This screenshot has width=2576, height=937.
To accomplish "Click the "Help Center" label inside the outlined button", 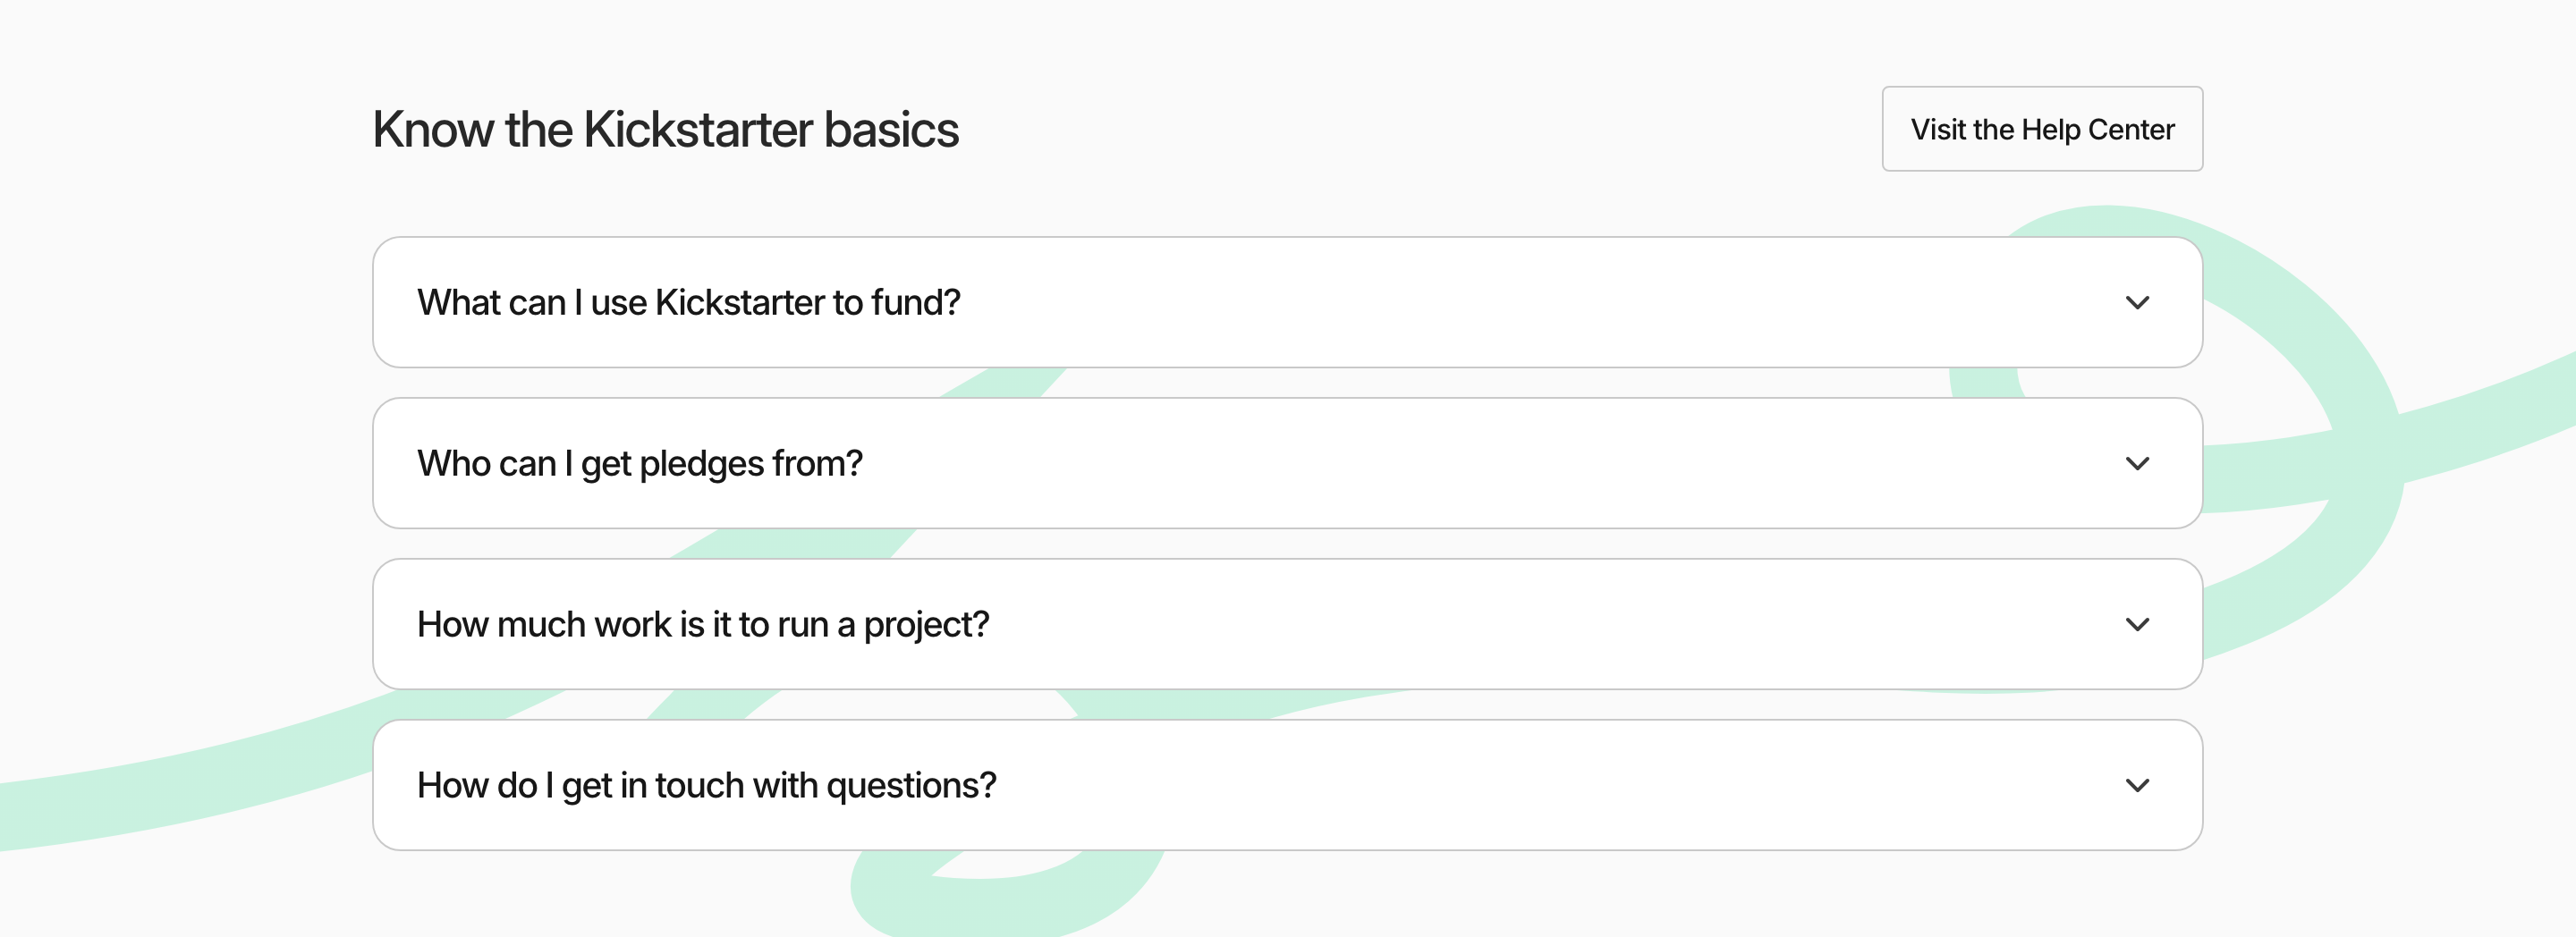I will click(2098, 130).
